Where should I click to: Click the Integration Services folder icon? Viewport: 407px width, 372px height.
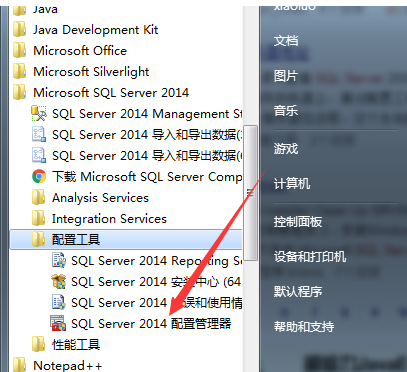click(x=38, y=218)
